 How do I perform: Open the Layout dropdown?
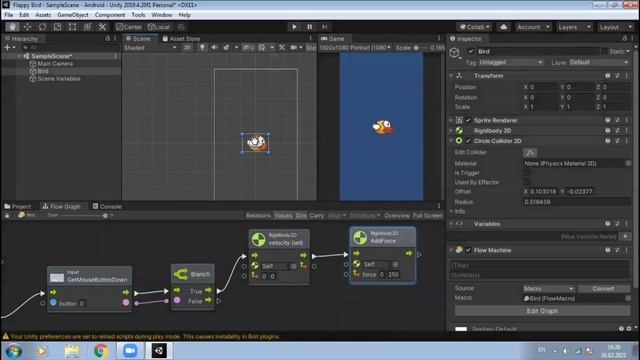[616, 27]
